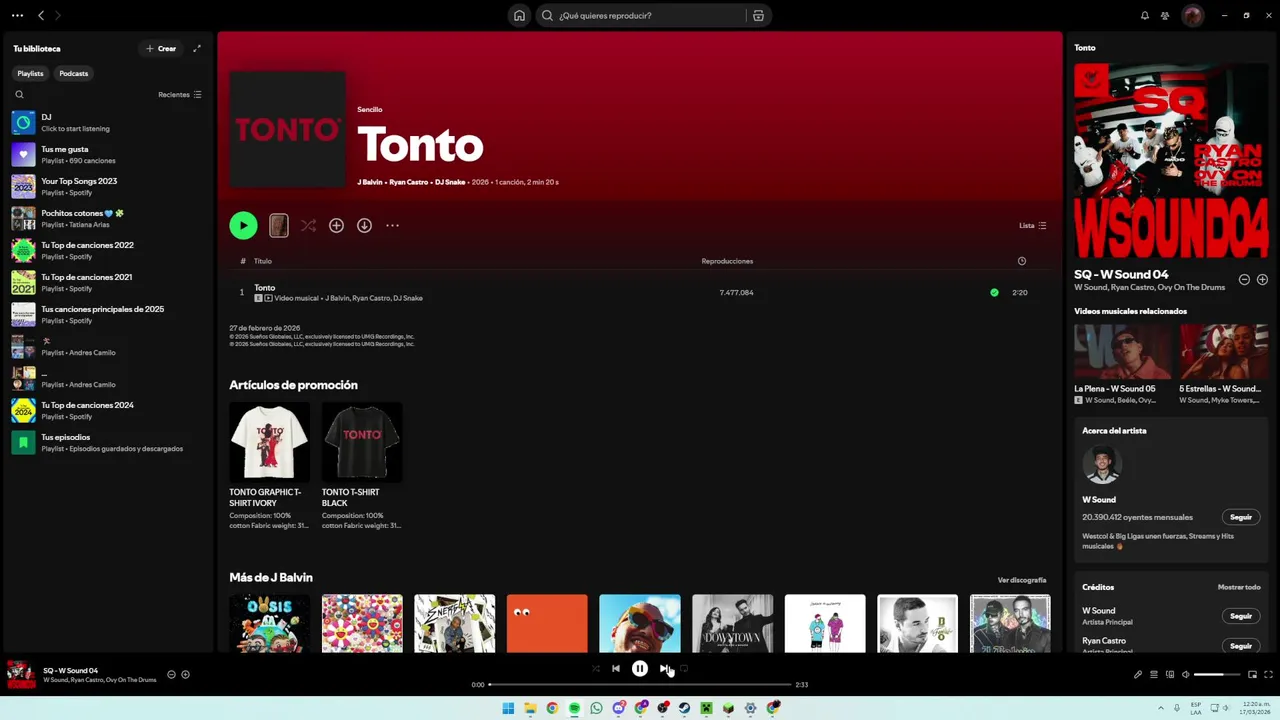1280x720 pixels.
Task: Open the connect to a device icon
Action: [1170, 674]
